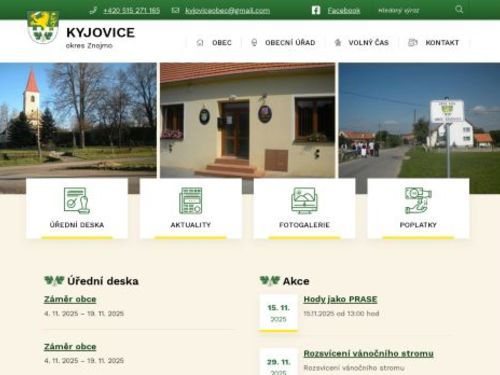Click the picture monitor icon for Fotogalerie

click(x=304, y=200)
